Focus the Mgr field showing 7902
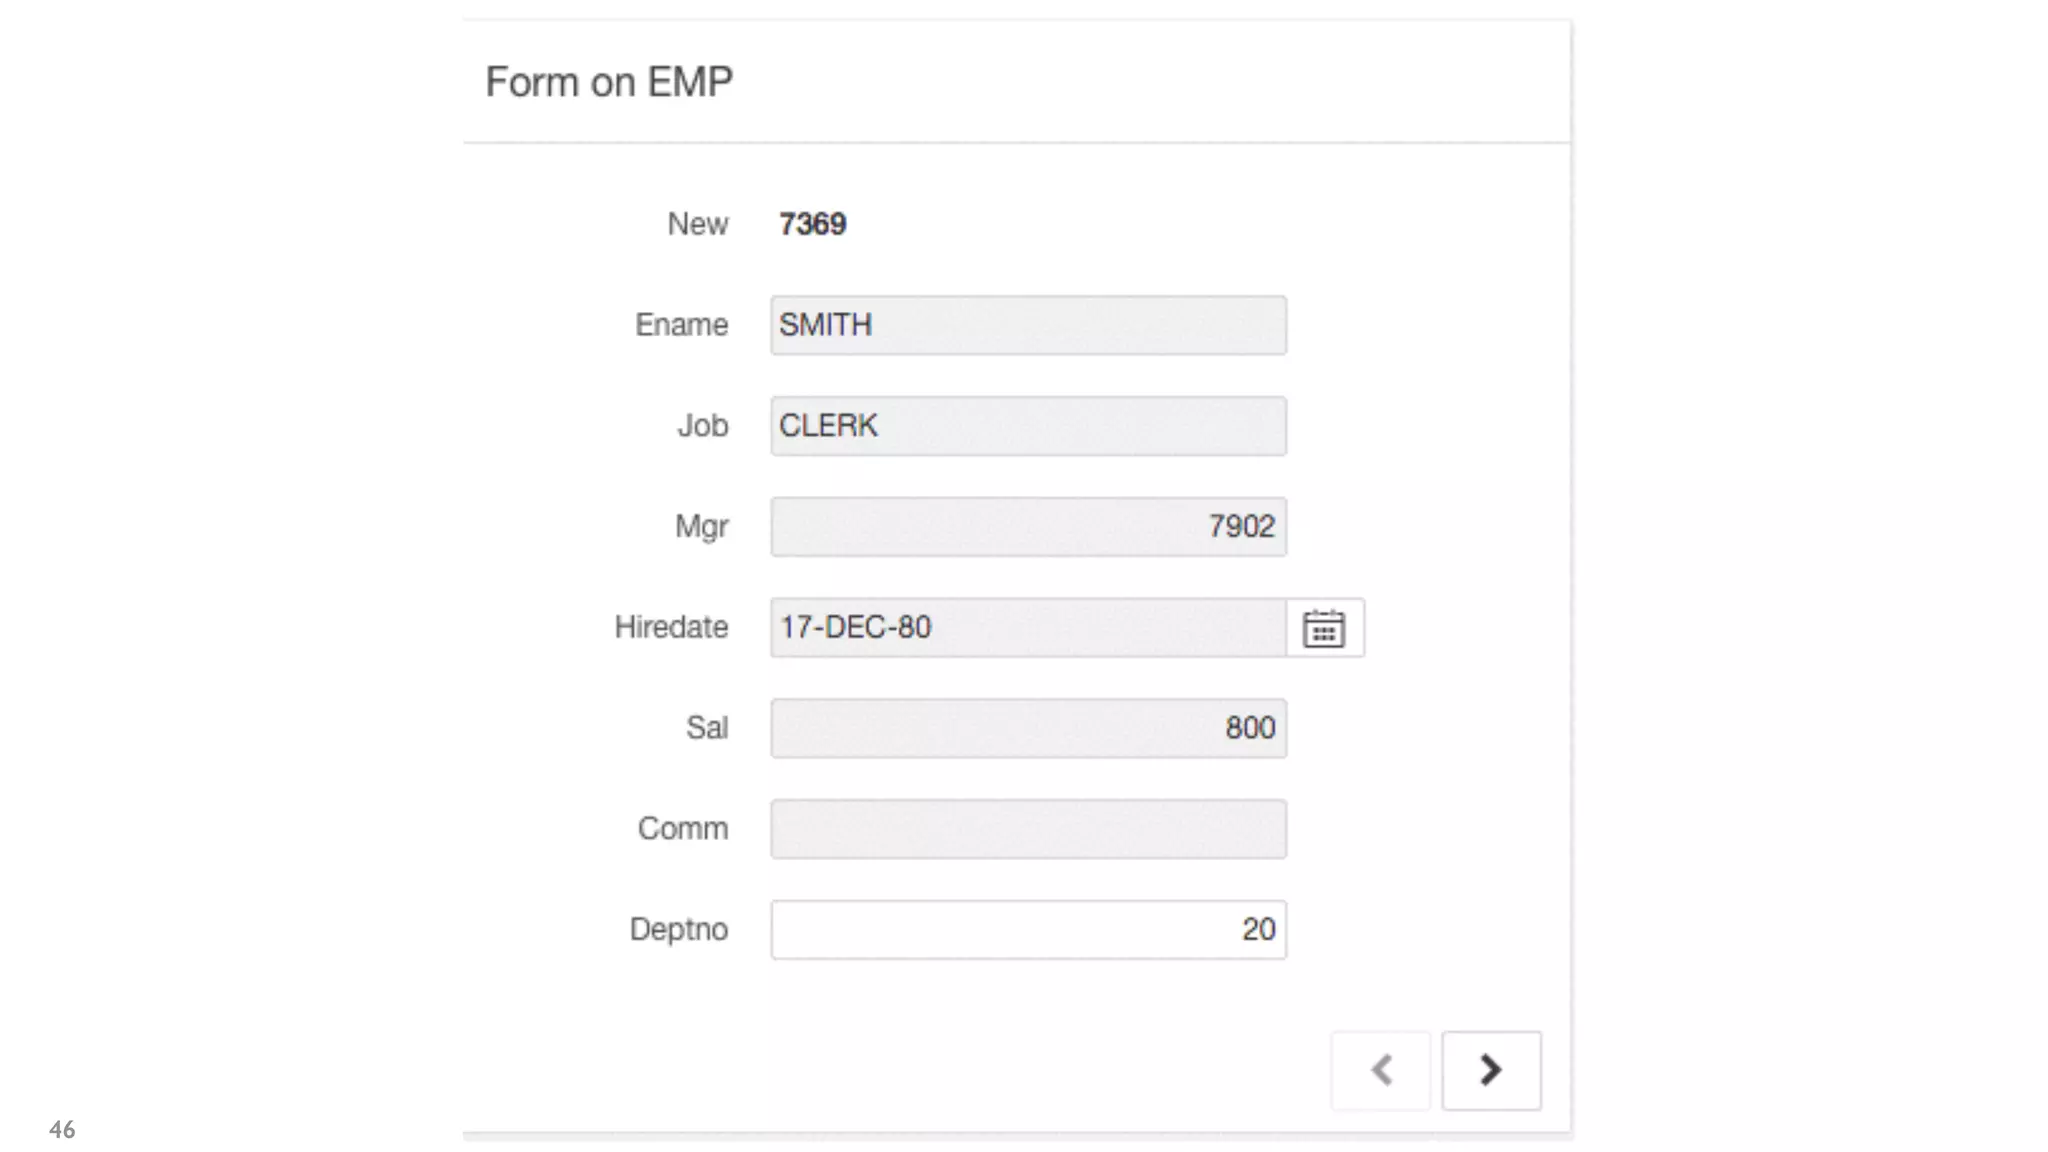This screenshot has height=1152, width=2048. tap(1028, 527)
